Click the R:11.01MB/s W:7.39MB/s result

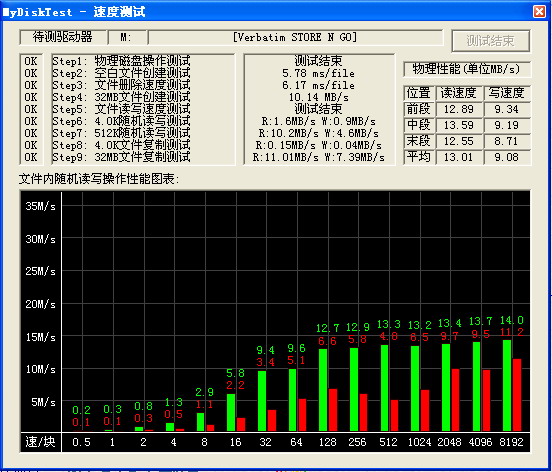(x=319, y=157)
